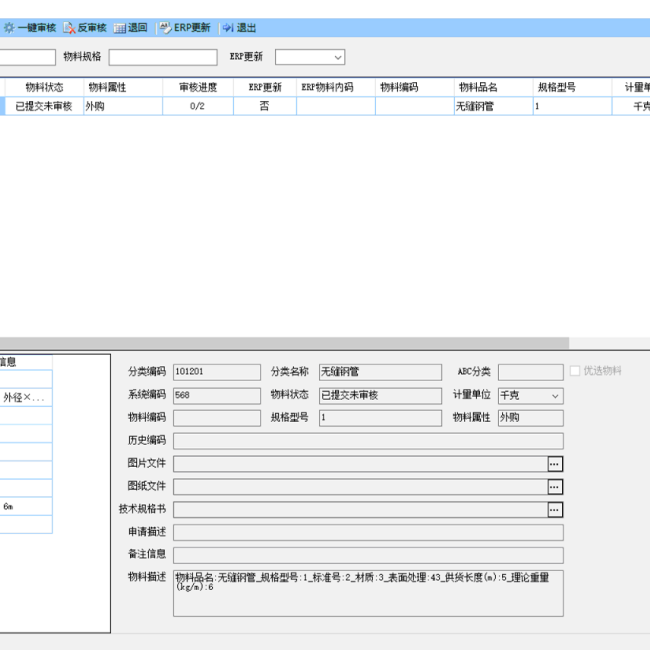This screenshot has width=650, height=650.
Task: Click the horizontal scrollbar below the grid
Action: 284,343
